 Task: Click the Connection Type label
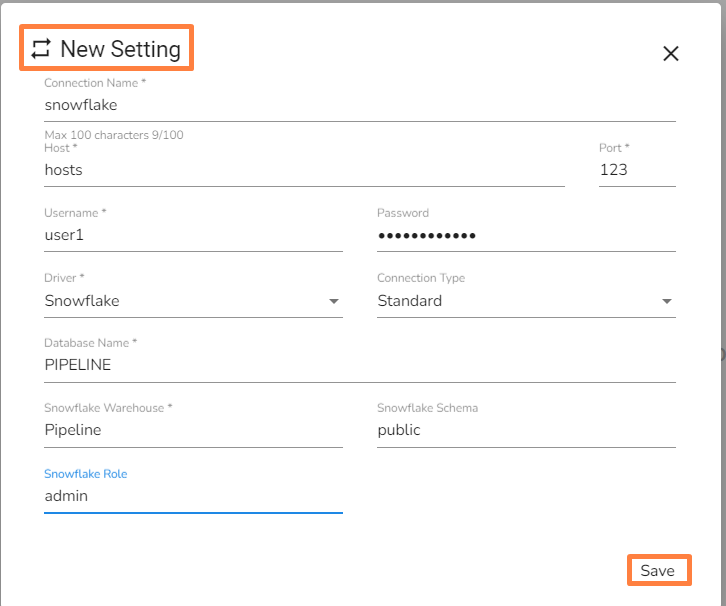pos(421,278)
